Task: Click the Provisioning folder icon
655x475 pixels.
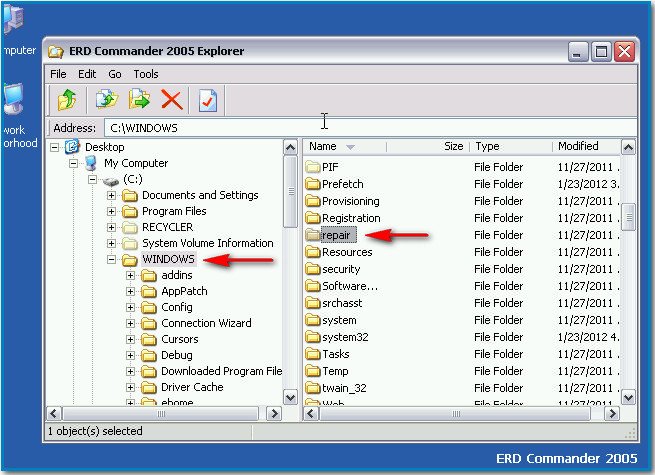Action: point(312,201)
